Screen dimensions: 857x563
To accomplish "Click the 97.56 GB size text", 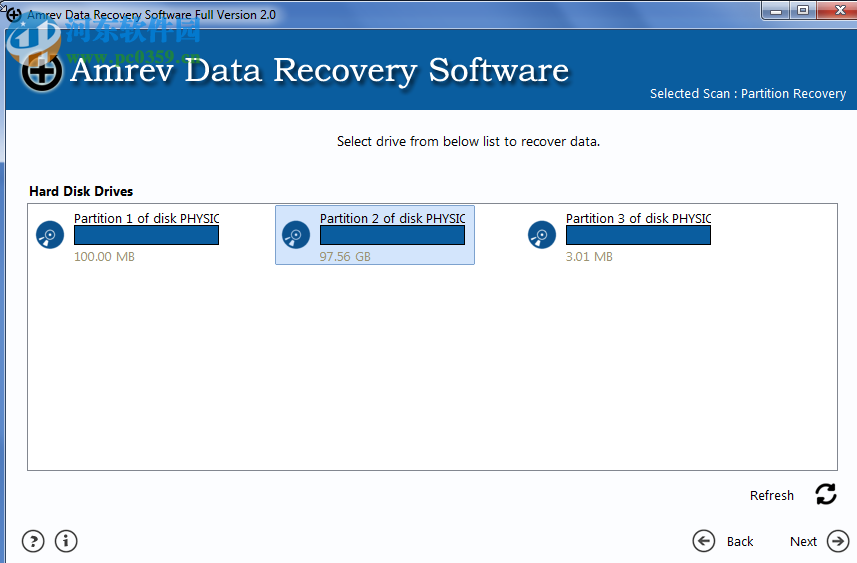I will point(345,256).
